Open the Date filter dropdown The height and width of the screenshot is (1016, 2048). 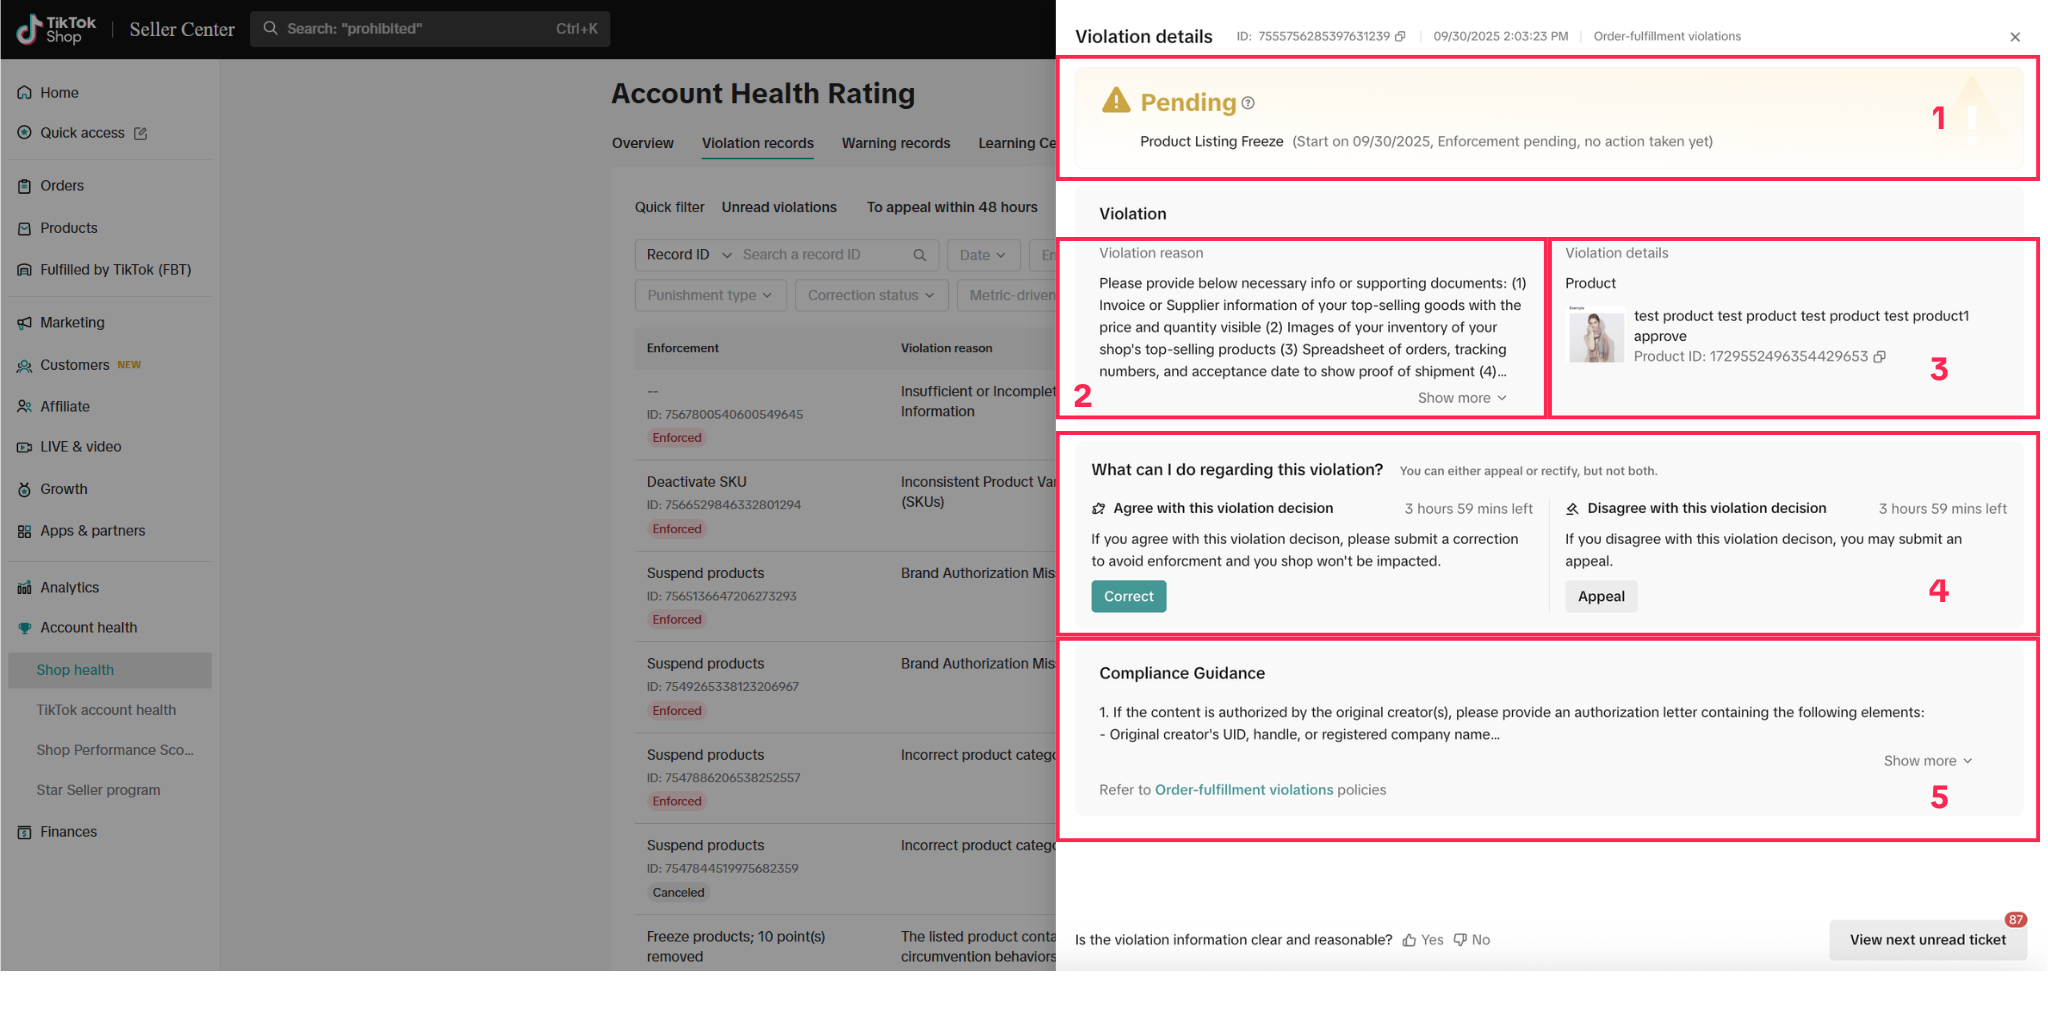(x=982, y=256)
